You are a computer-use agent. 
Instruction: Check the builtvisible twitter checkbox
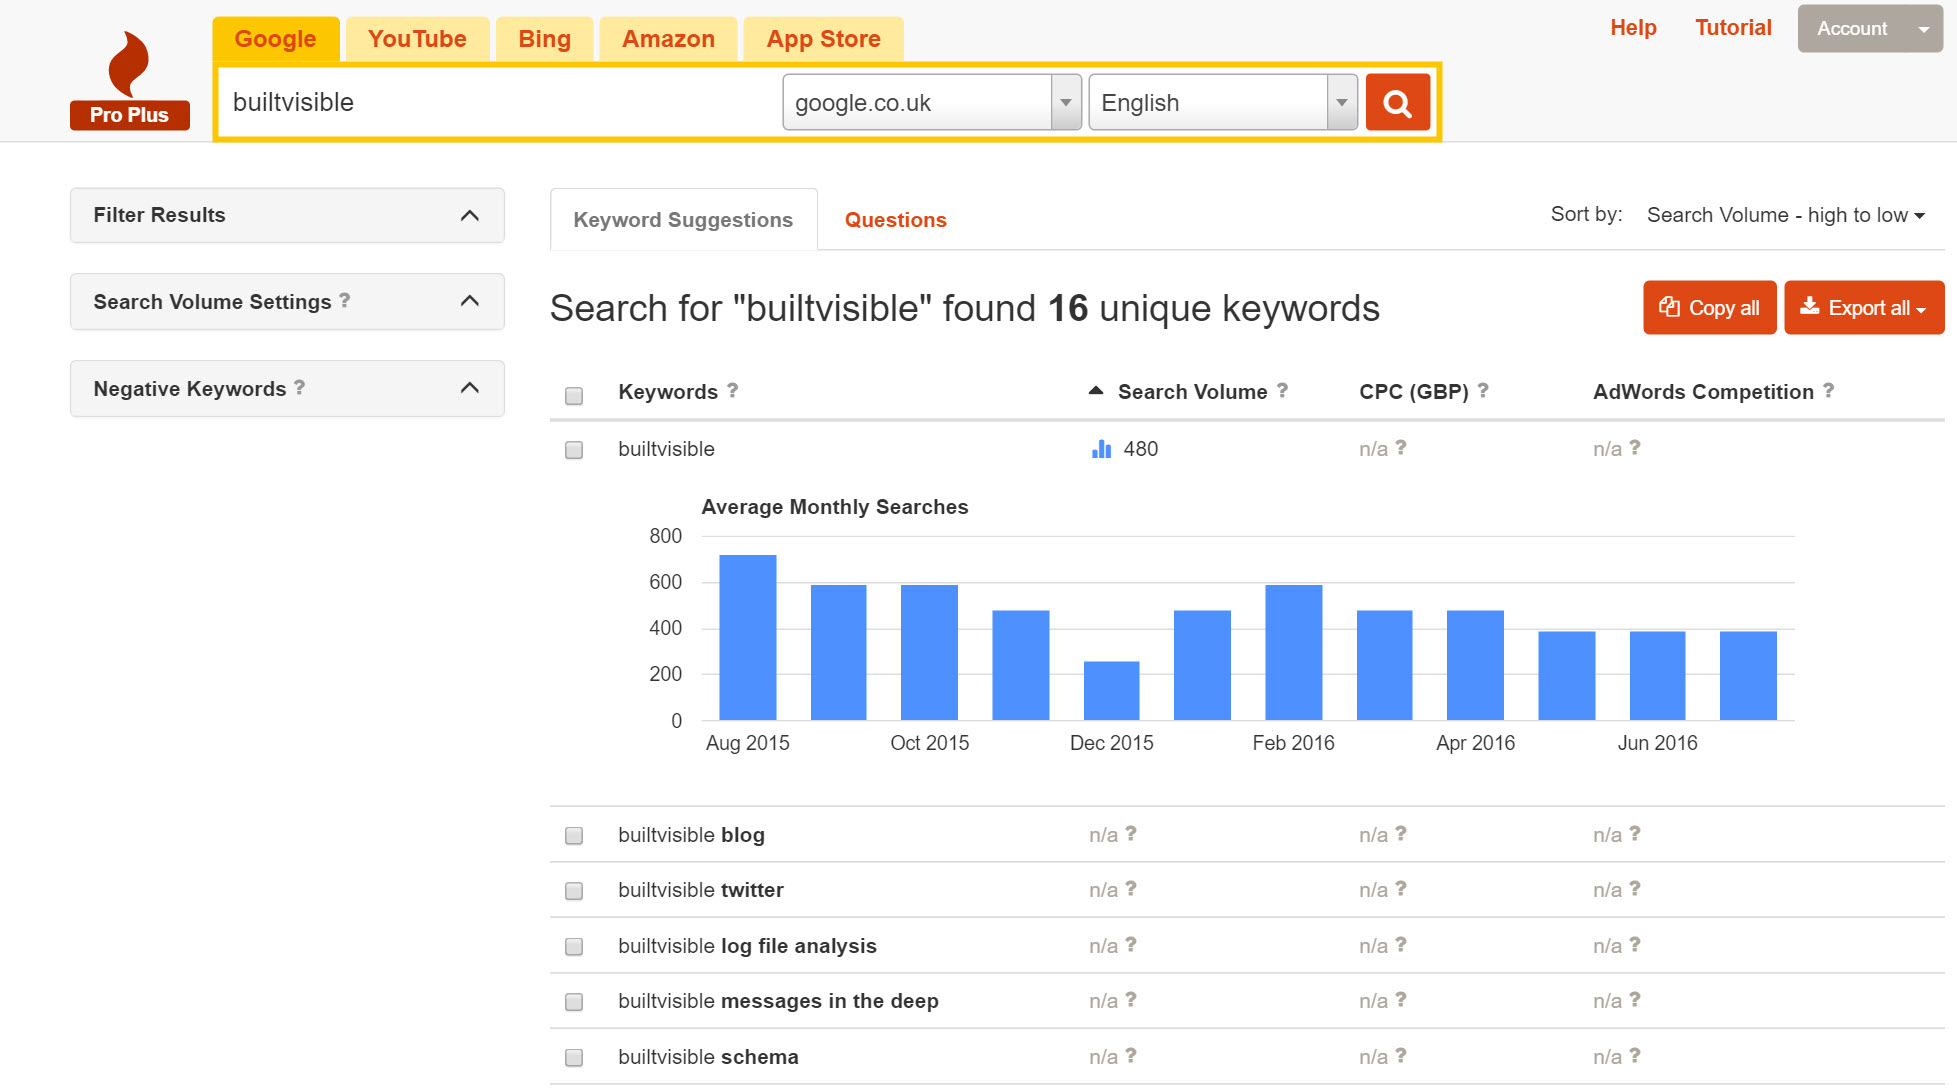(574, 891)
